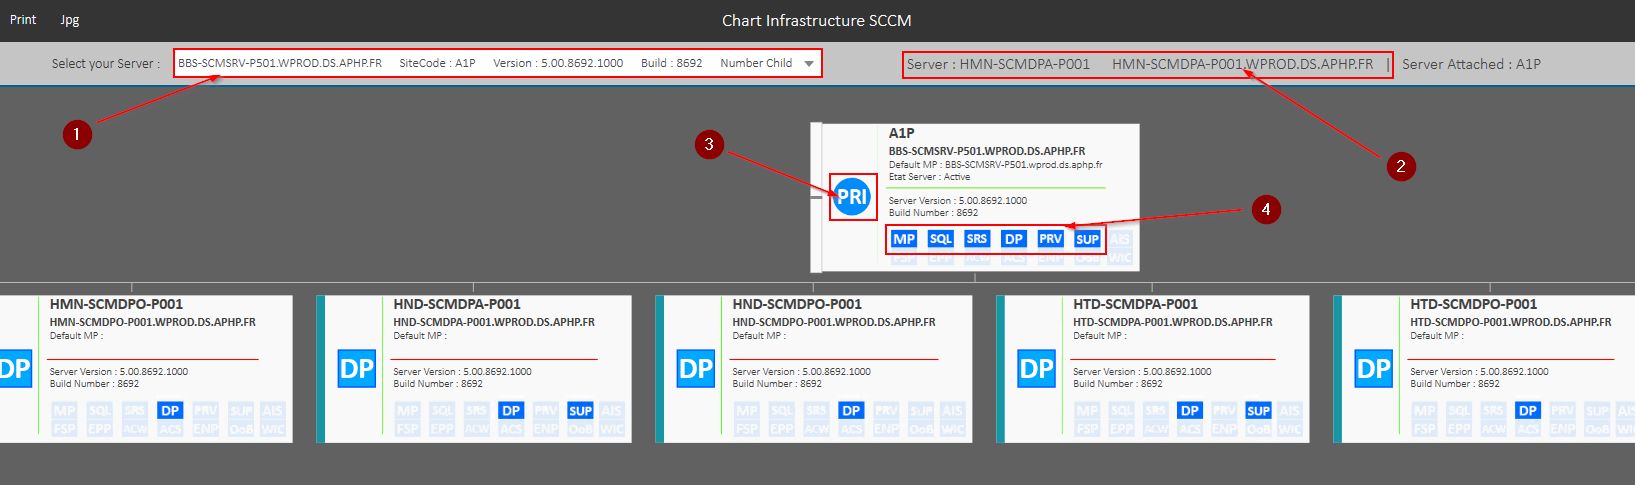Image resolution: width=1635 pixels, height=485 pixels.
Task: Click the SQL role icon on A1P card
Action: click(941, 239)
